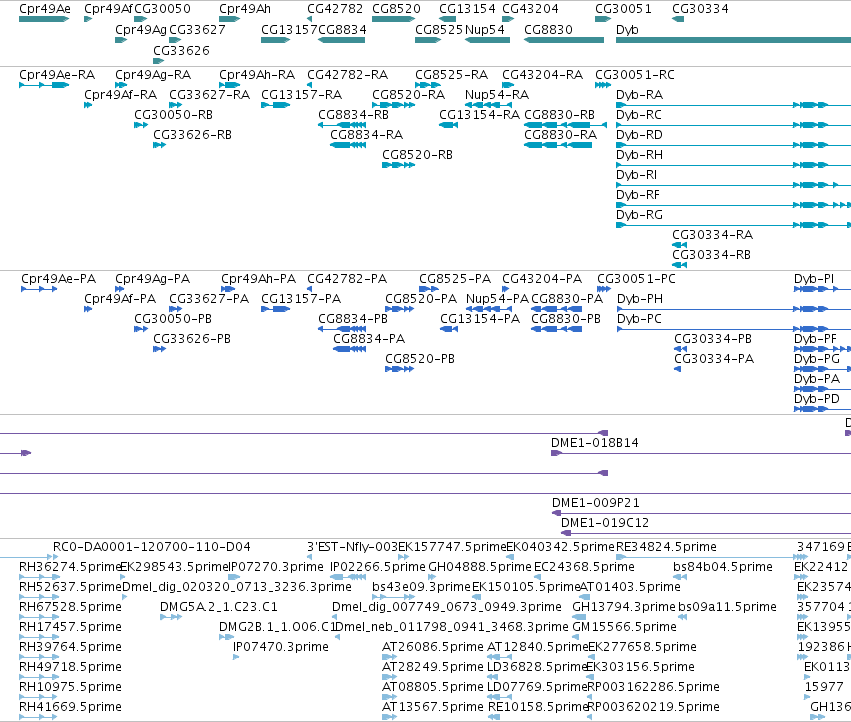Image resolution: width=851 pixels, height=722 pixels.
Task: Select protein Cpr49Ae-PA label
Action: click(x=59, y=278)
